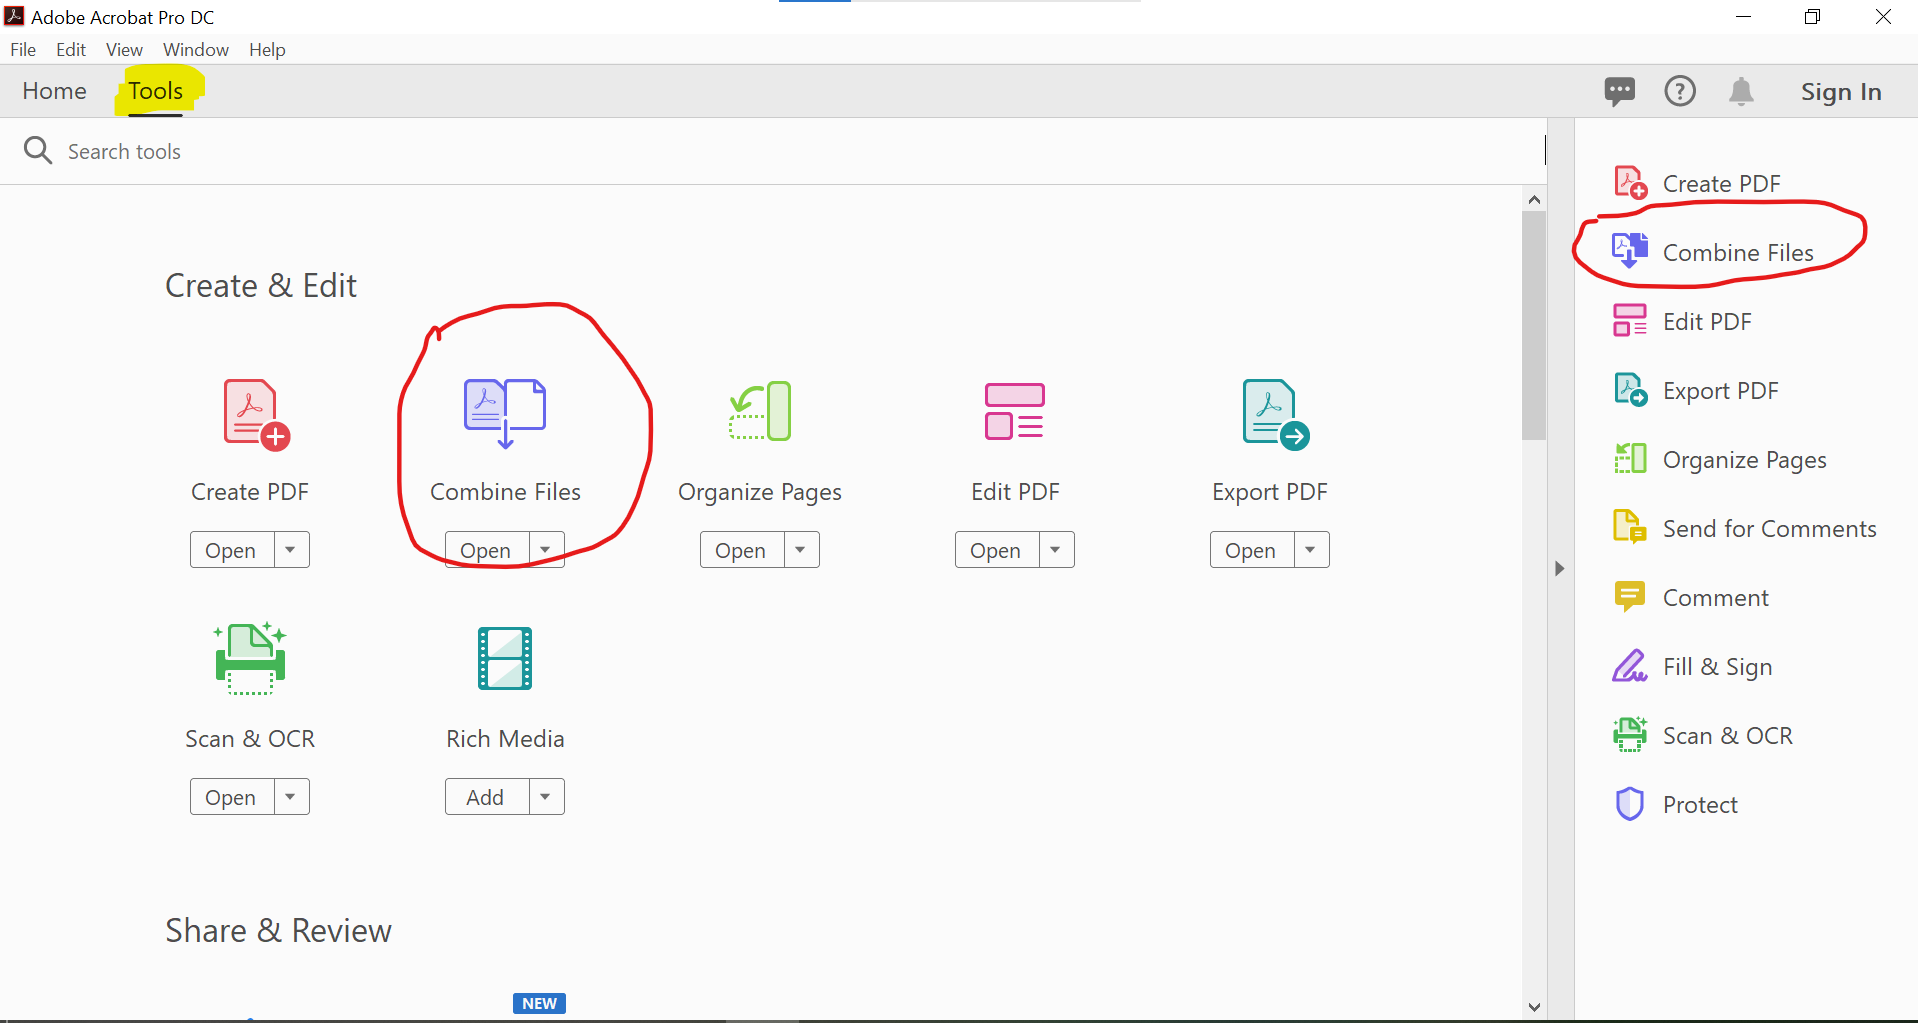Collapse the right tools pane with arrow

(x=1559, y=568)
